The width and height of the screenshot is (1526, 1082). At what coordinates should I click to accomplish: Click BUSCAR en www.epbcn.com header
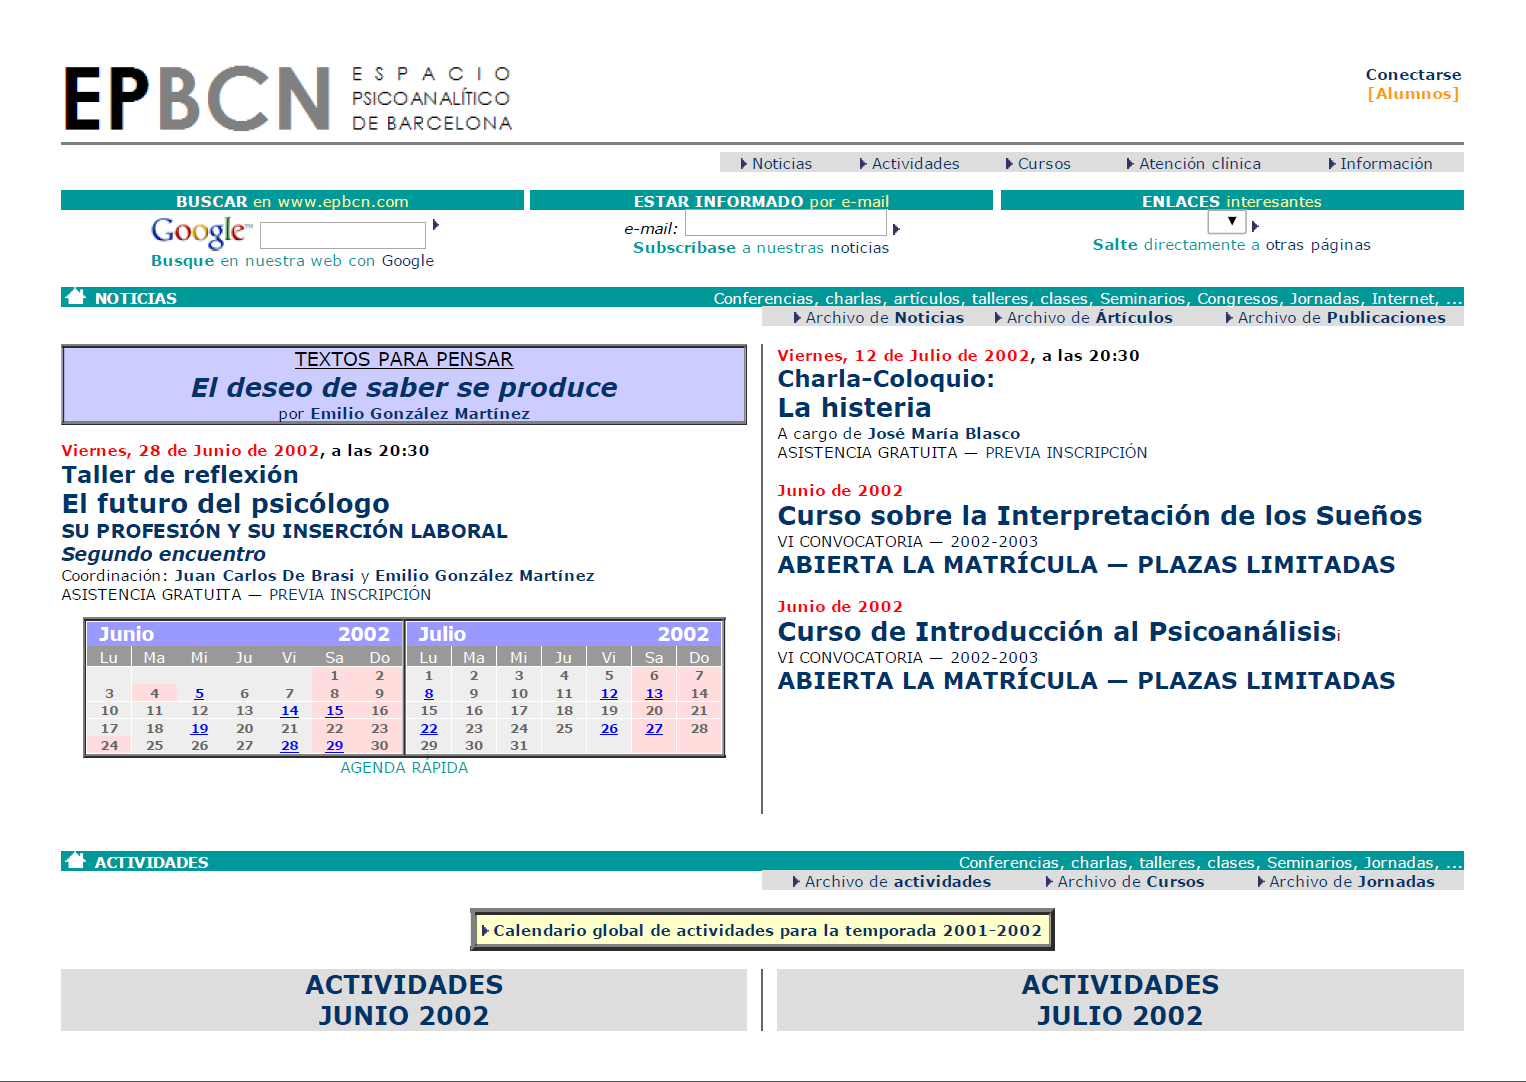click(x=292, y=201)
